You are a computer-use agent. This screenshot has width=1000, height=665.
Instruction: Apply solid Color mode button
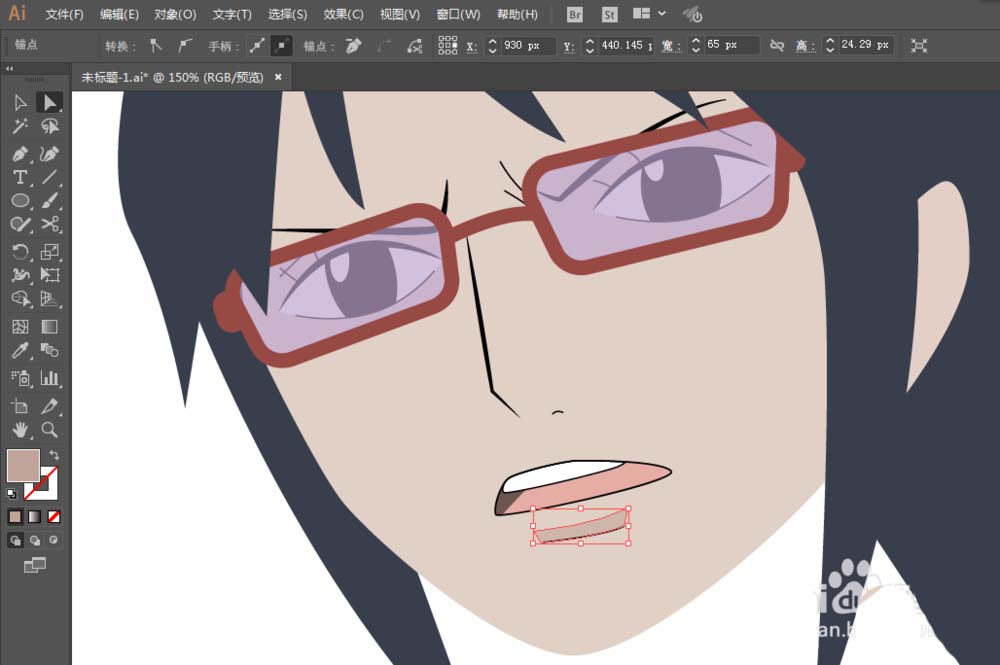click(15, 516)
